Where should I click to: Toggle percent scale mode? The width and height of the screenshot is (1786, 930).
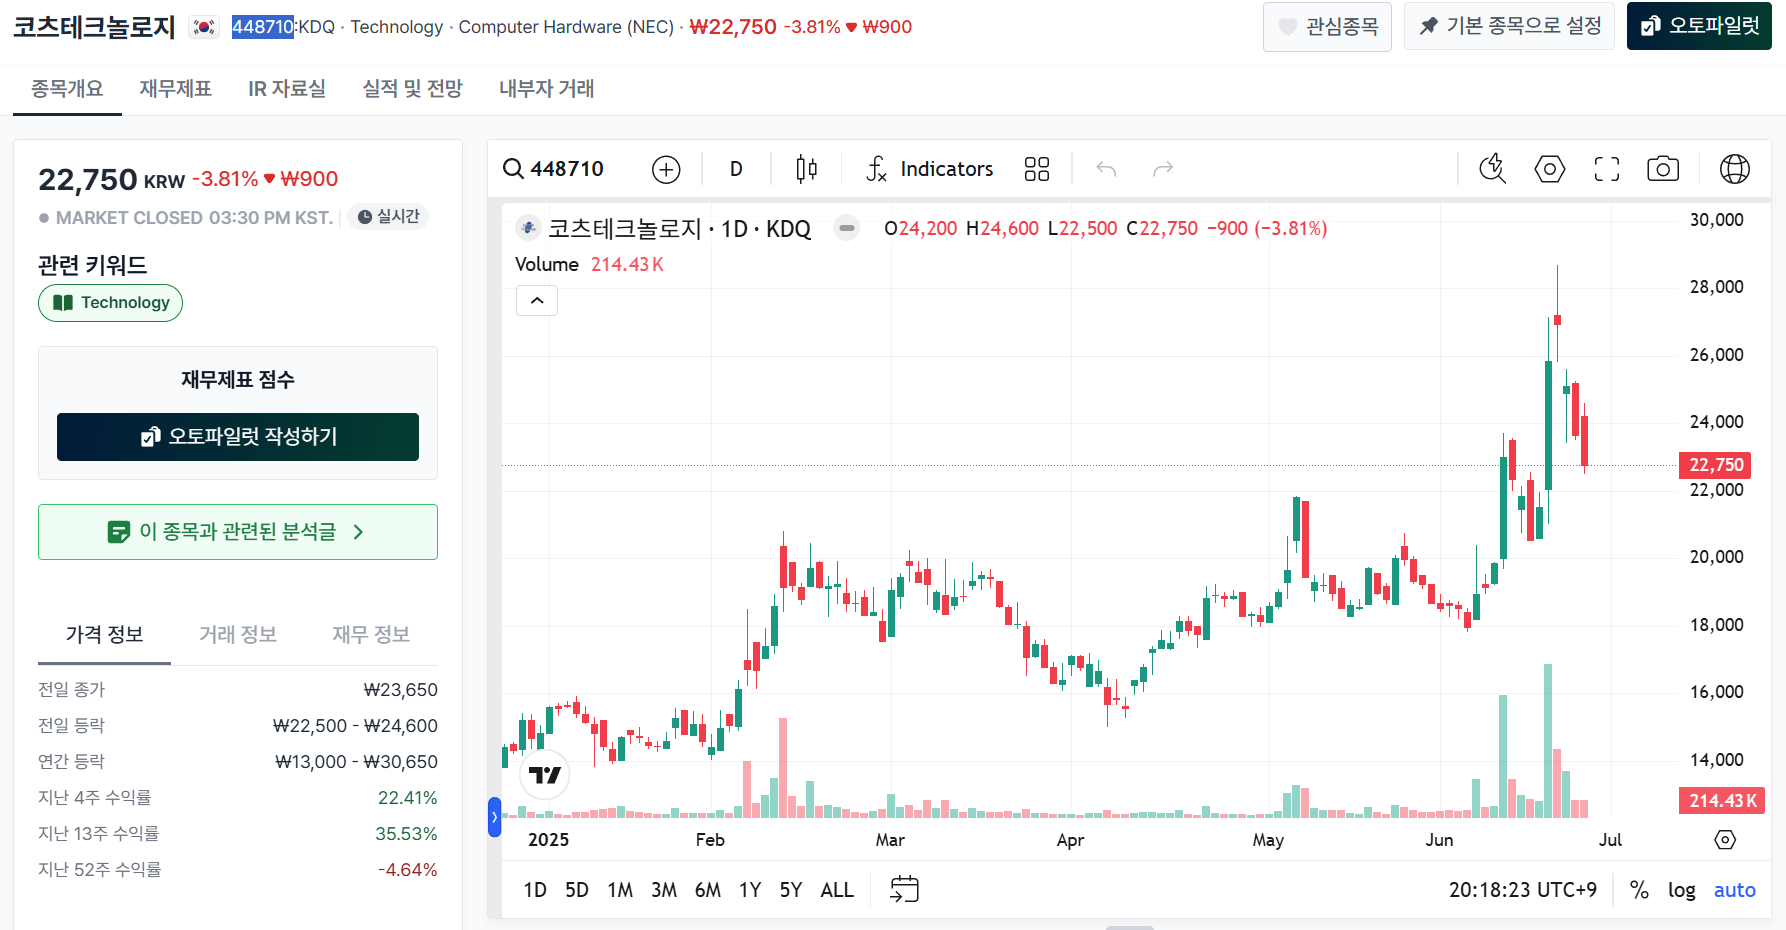point(1639,890)
